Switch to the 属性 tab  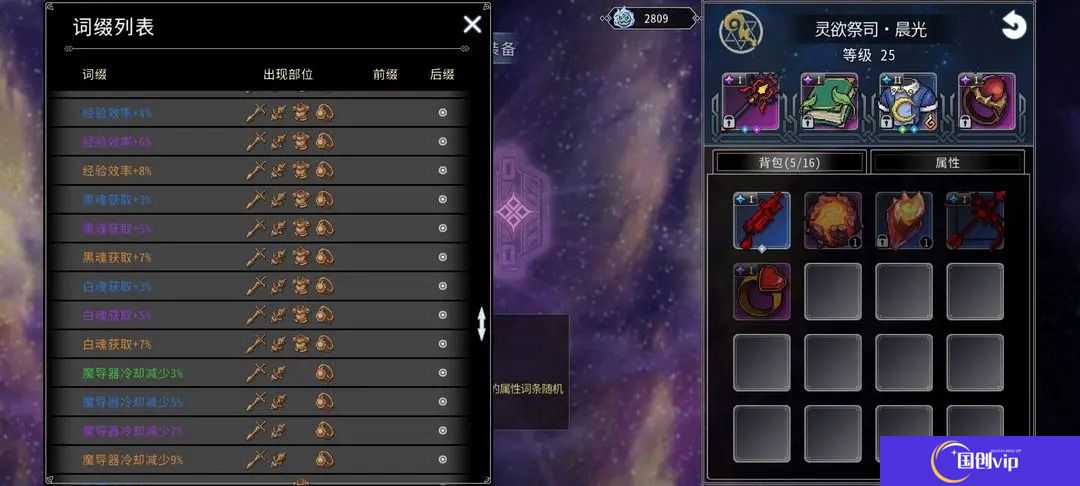[947, 162]
